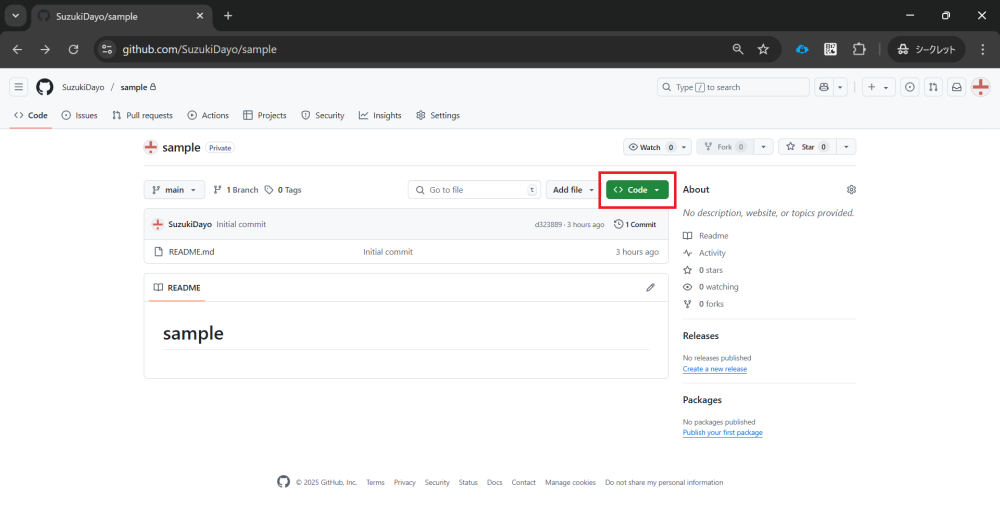Open the create new plus menu
Viewport: 1000px width, 525px height.
click(x=878, y=87)
